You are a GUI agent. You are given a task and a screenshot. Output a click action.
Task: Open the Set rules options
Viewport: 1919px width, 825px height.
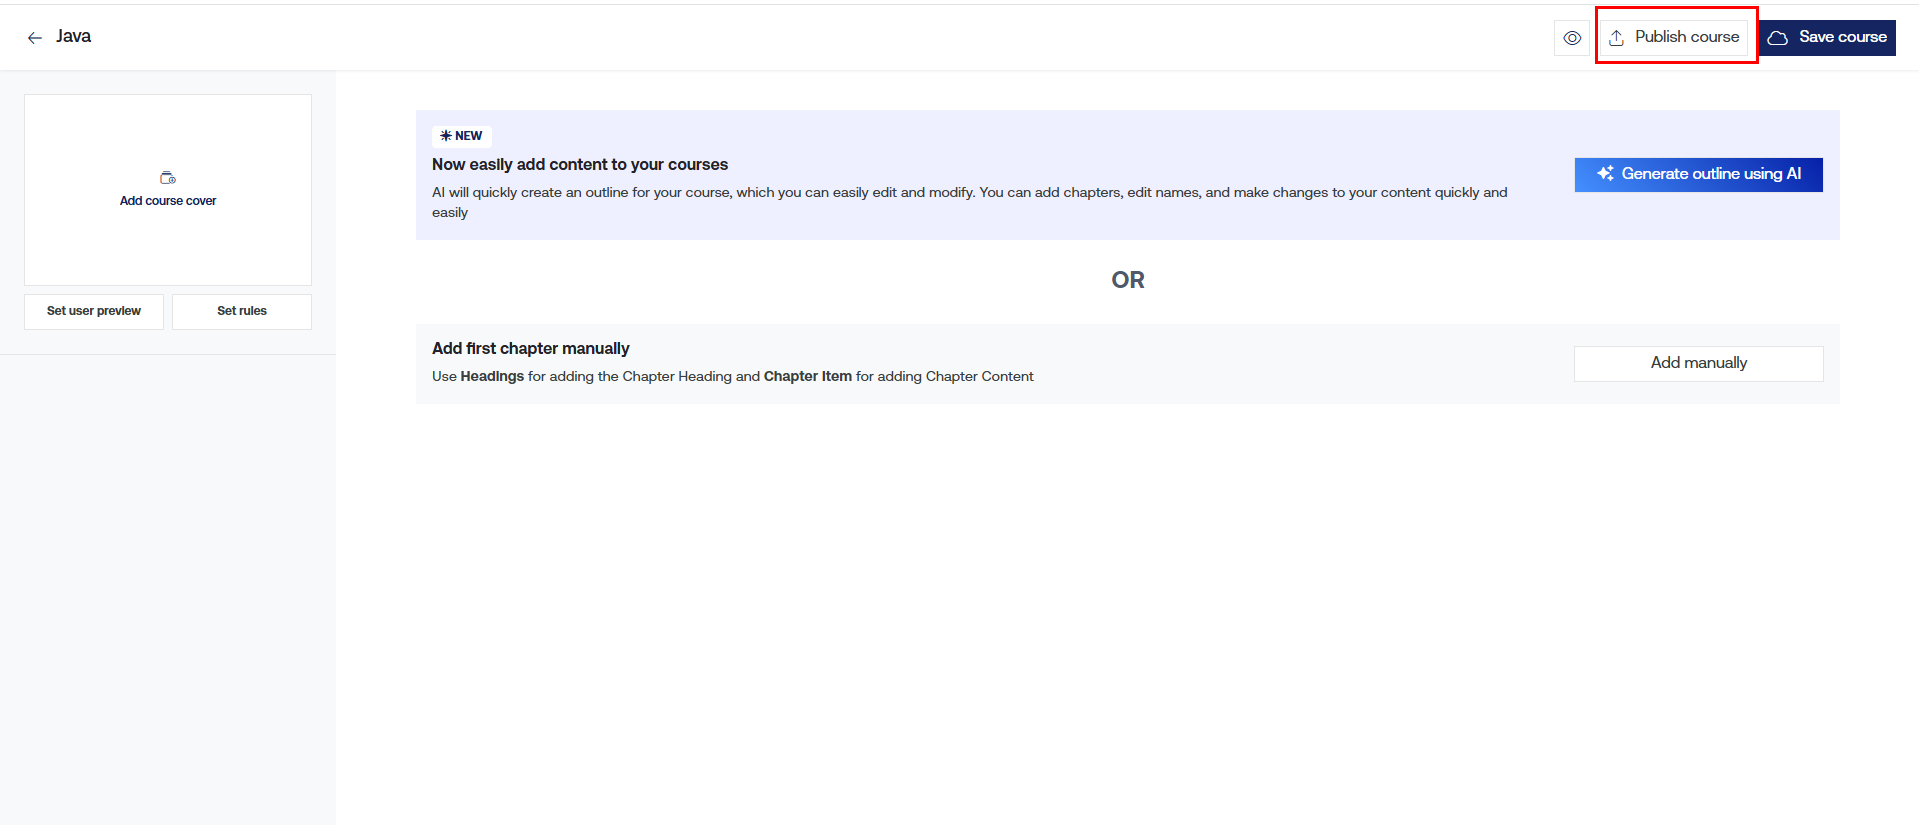[242, 311]
